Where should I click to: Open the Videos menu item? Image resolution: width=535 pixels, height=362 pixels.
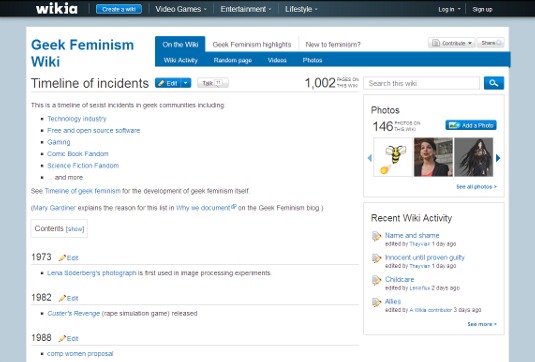(277, 60)
